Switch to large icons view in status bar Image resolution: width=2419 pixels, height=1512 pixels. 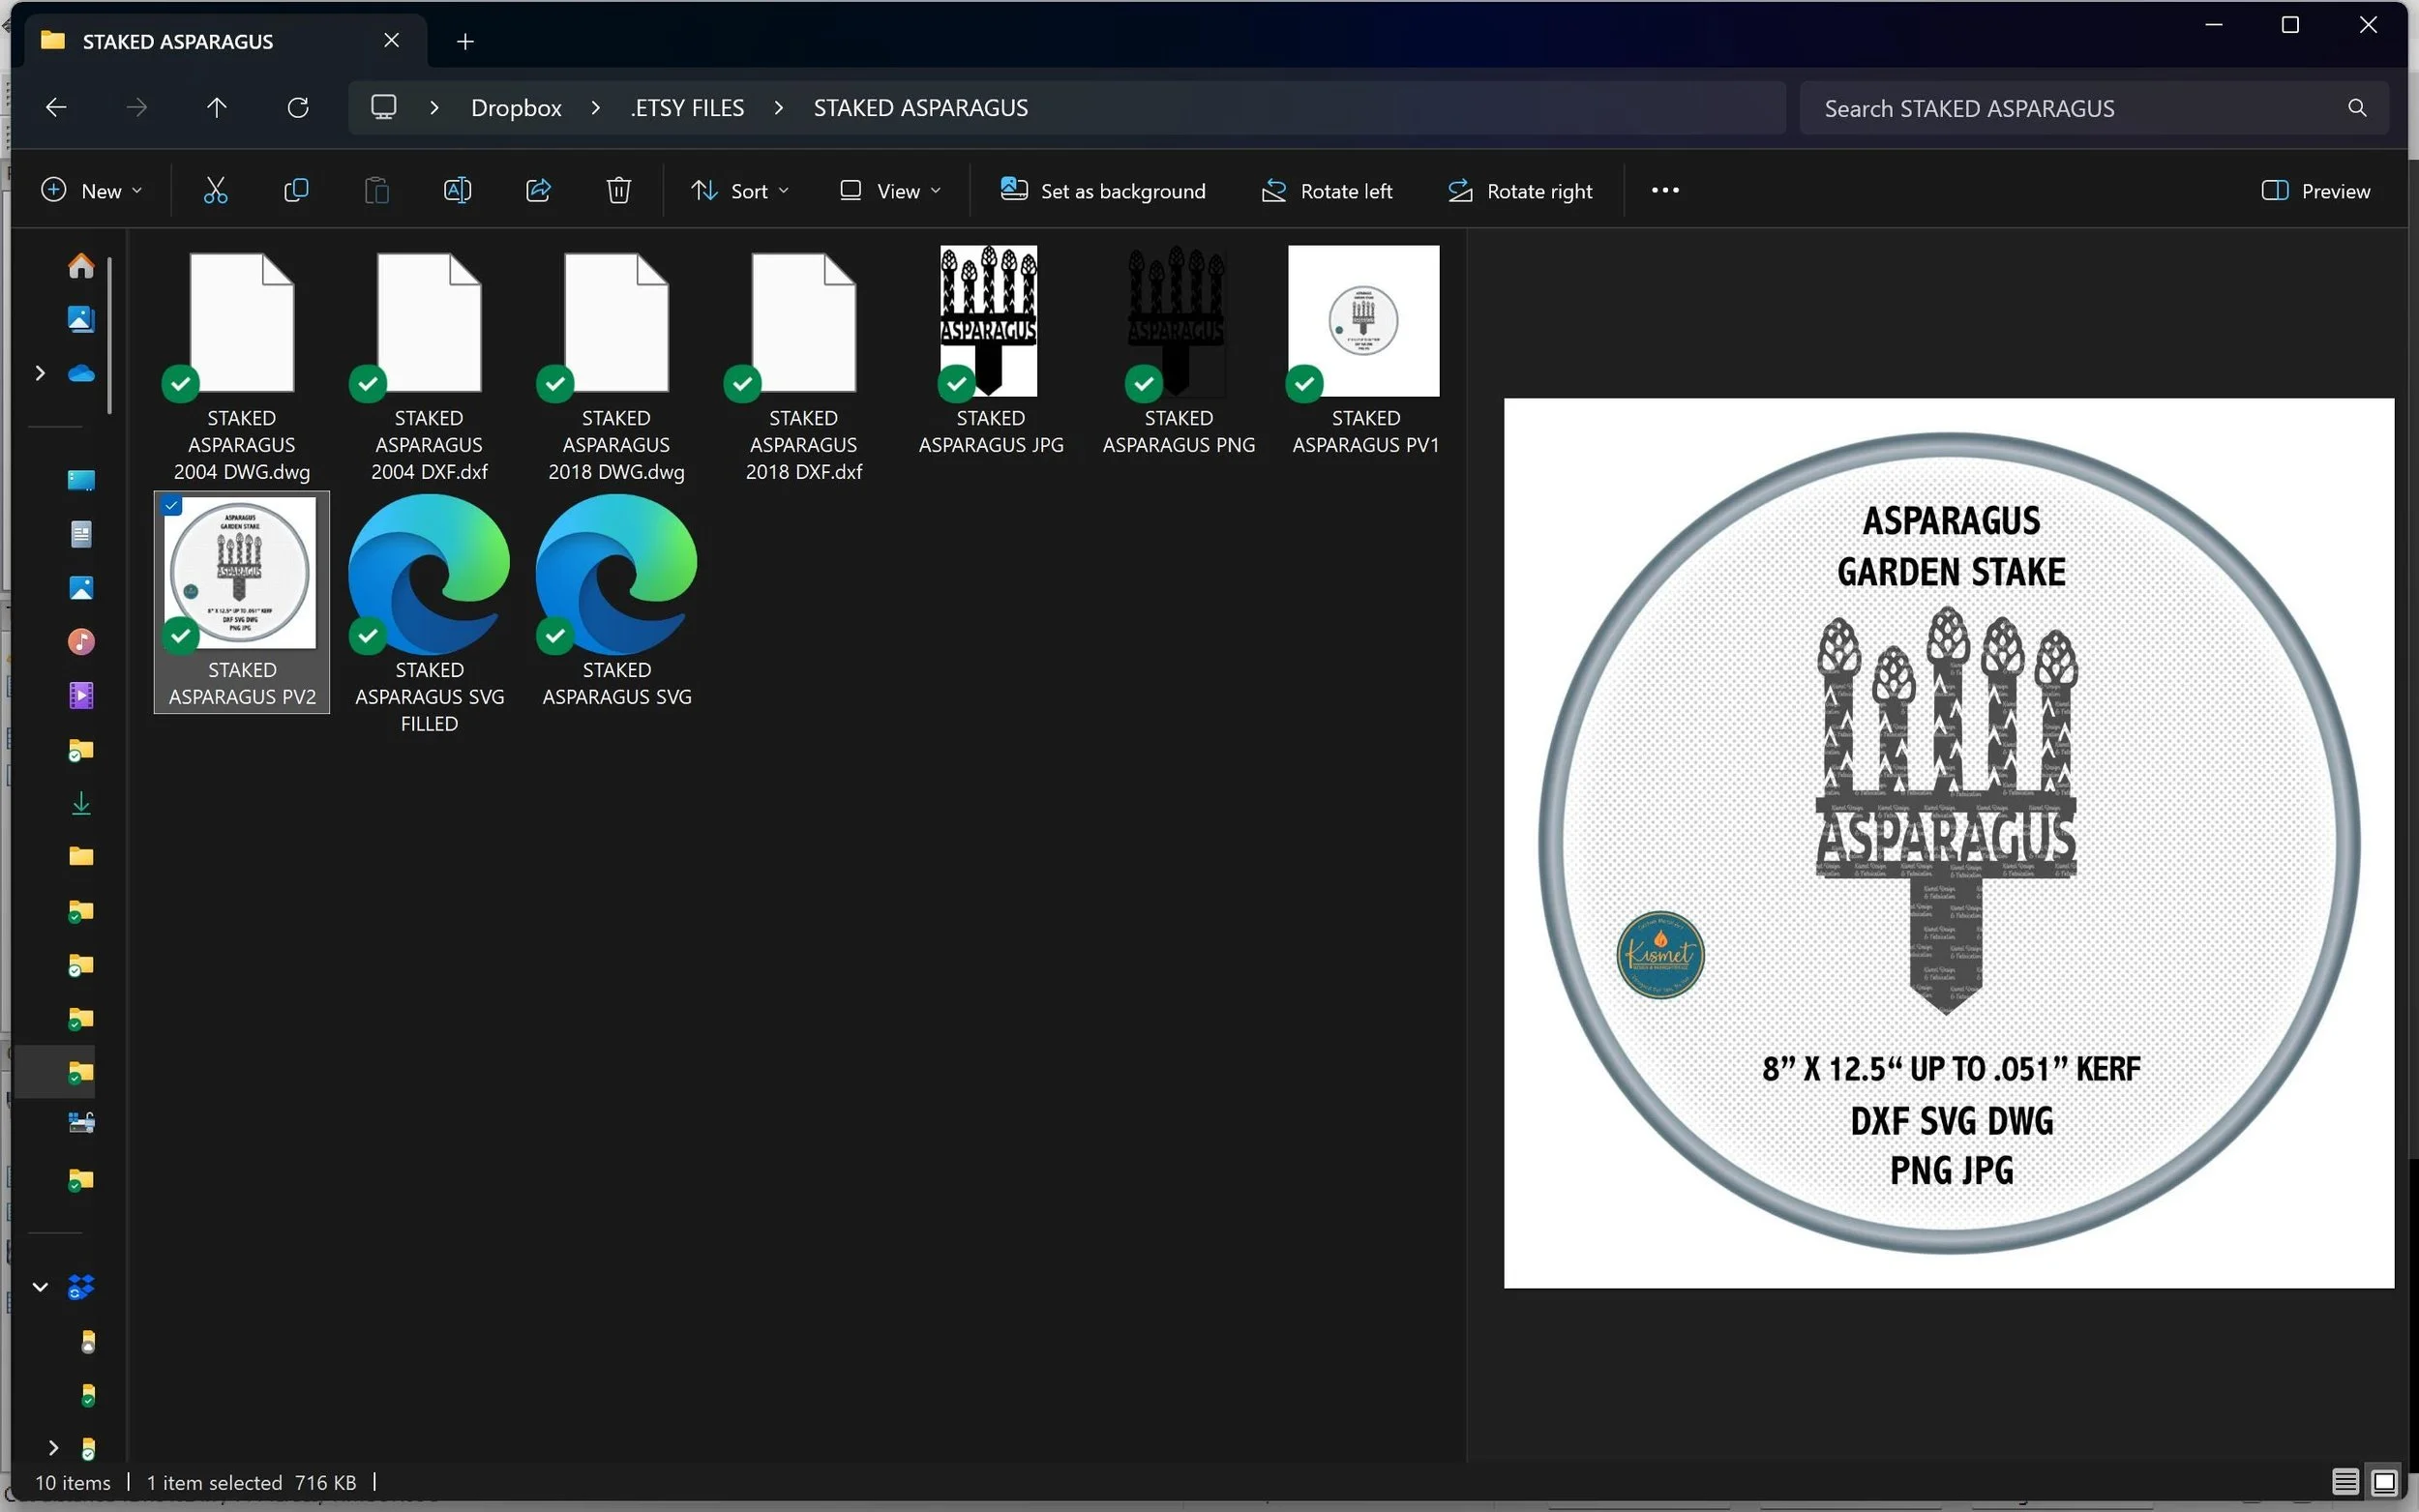(2384, 1482)
